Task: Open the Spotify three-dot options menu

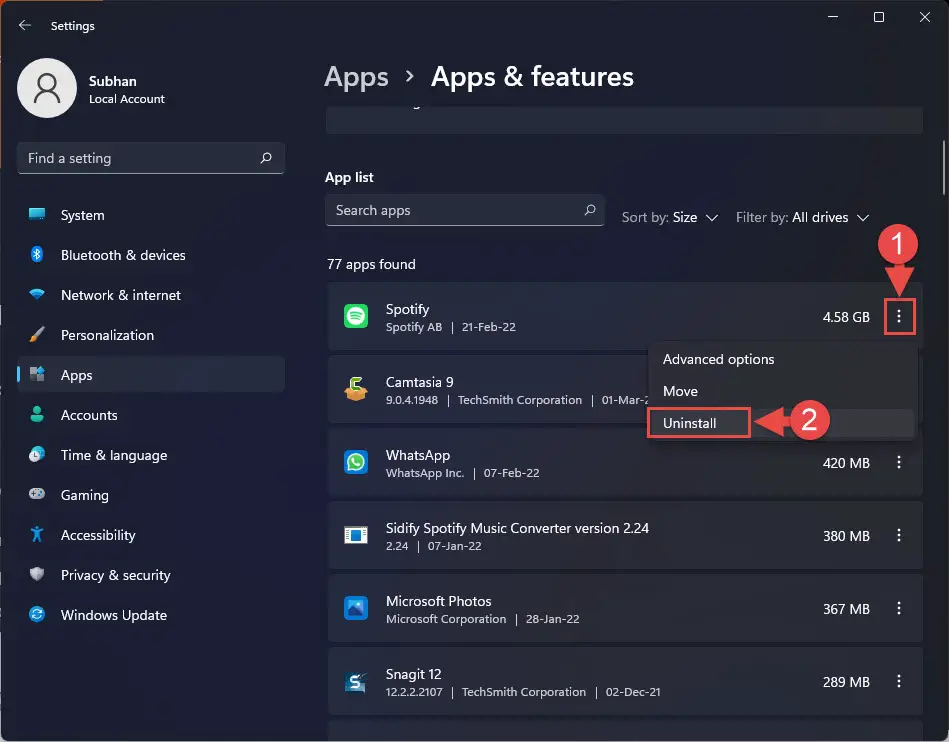Action: tap(899, 316)
